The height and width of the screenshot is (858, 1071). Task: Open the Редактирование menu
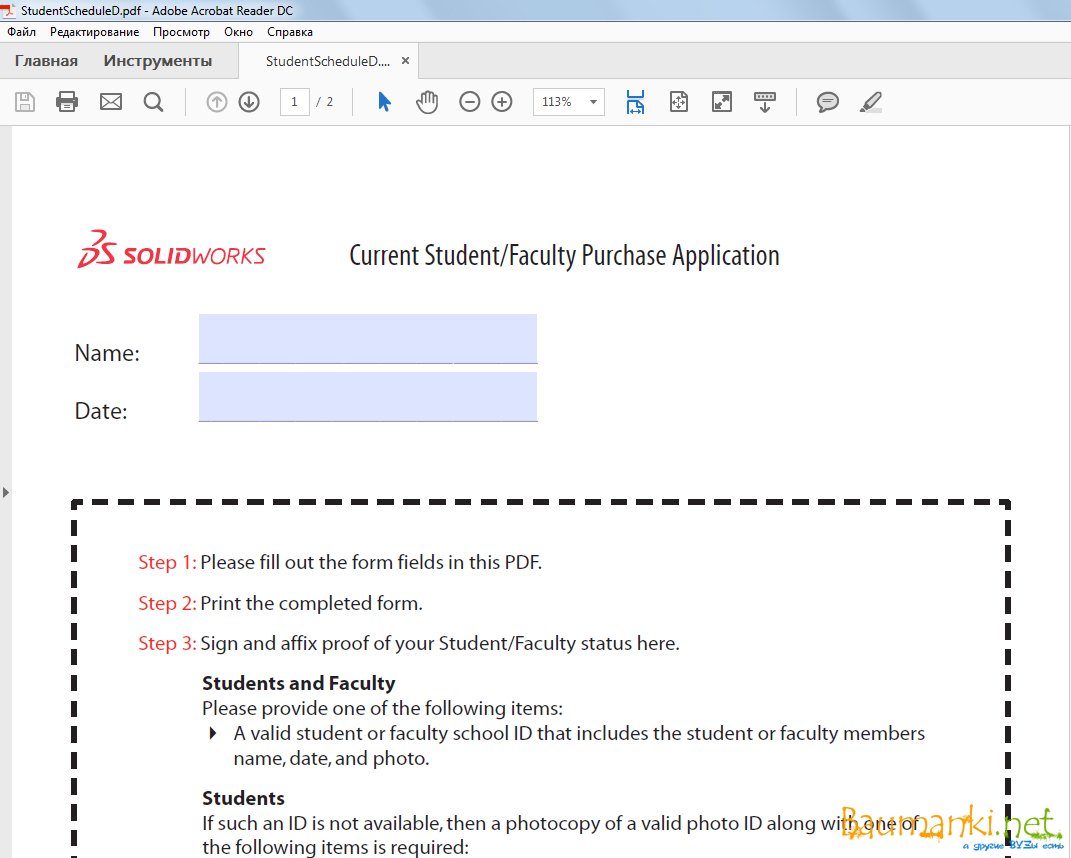point(94,32)
